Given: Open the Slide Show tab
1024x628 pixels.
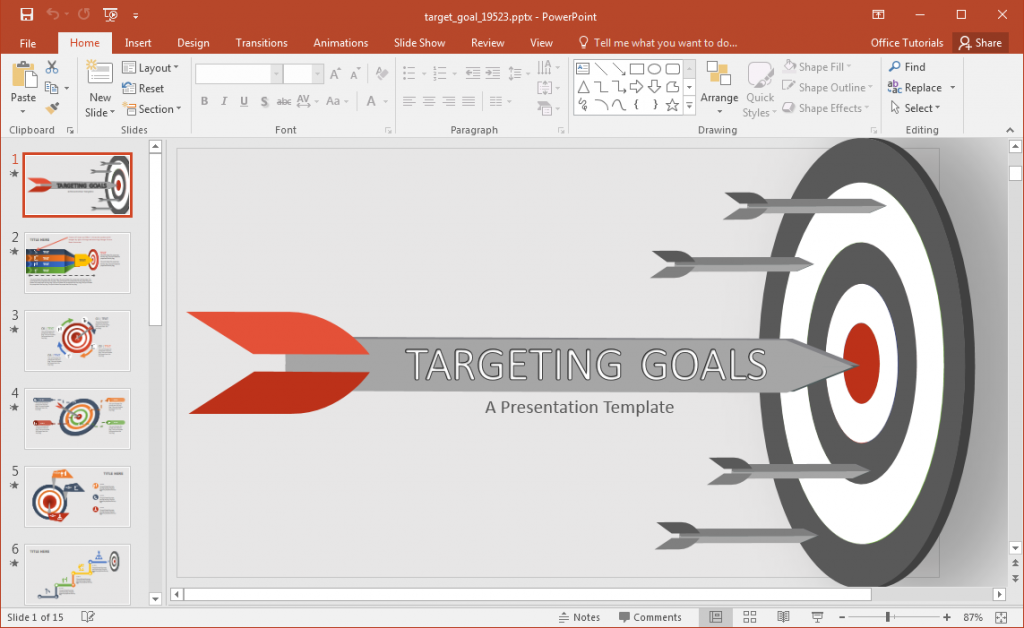Looking at the screenshot, I should [419, 42].
